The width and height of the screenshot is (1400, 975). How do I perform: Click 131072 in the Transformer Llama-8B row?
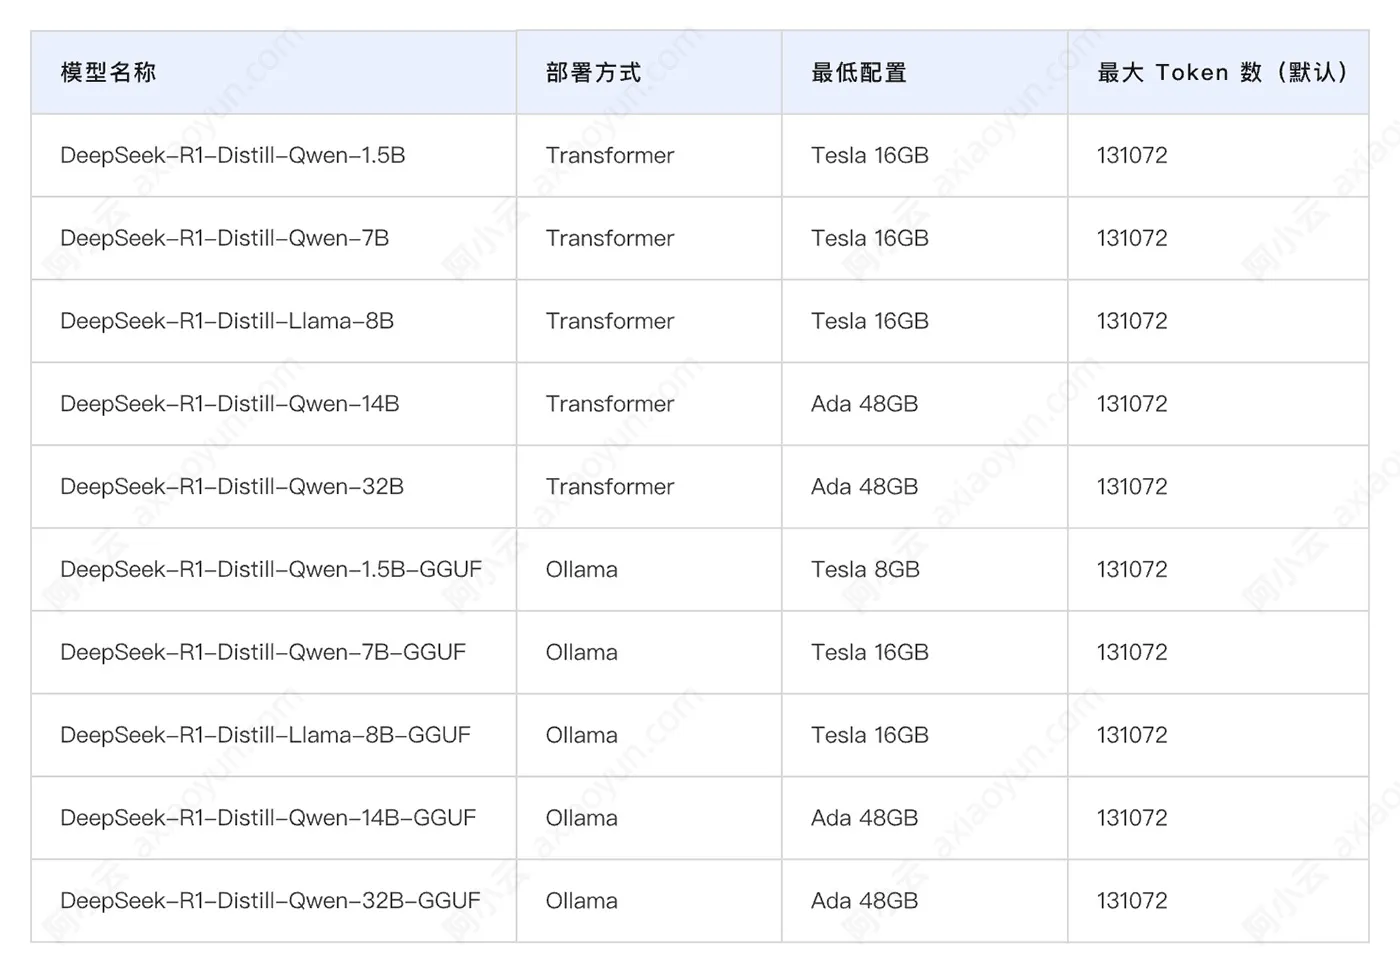pos(1132,321)
